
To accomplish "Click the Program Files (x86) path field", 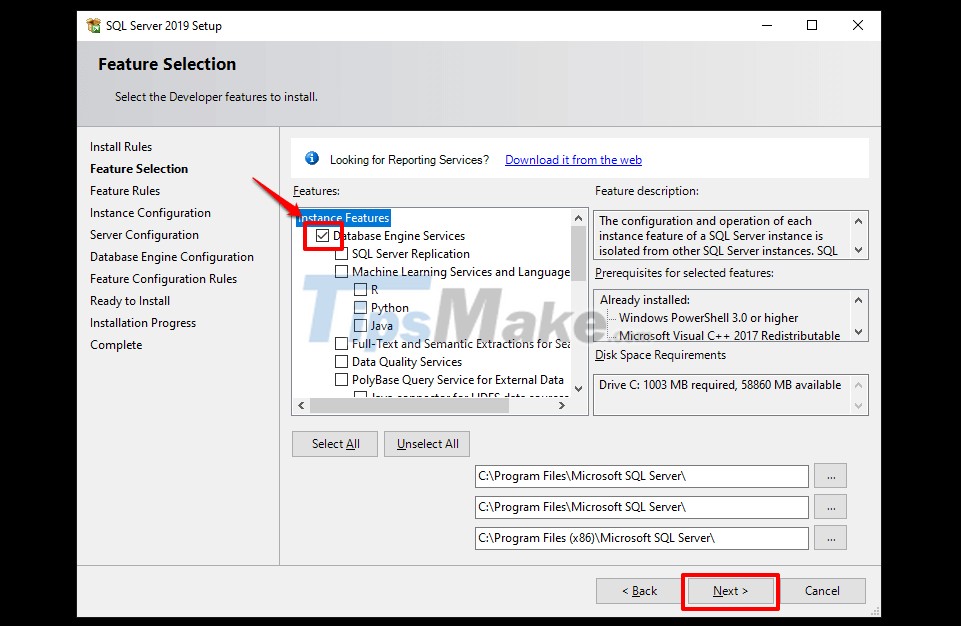I will 642,538.
